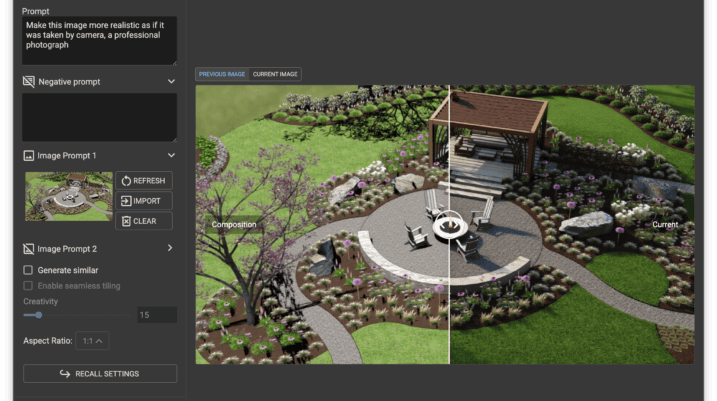Collapse the Negative prompt section chevron
Viewport: 717px width, 401px height.
click(x=171, y=81)
